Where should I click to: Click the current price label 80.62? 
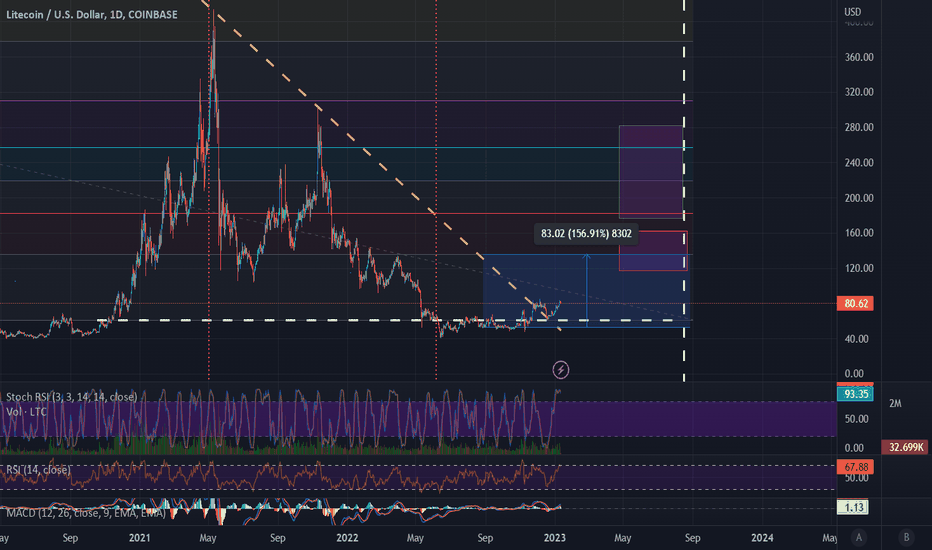pos(855,303)
